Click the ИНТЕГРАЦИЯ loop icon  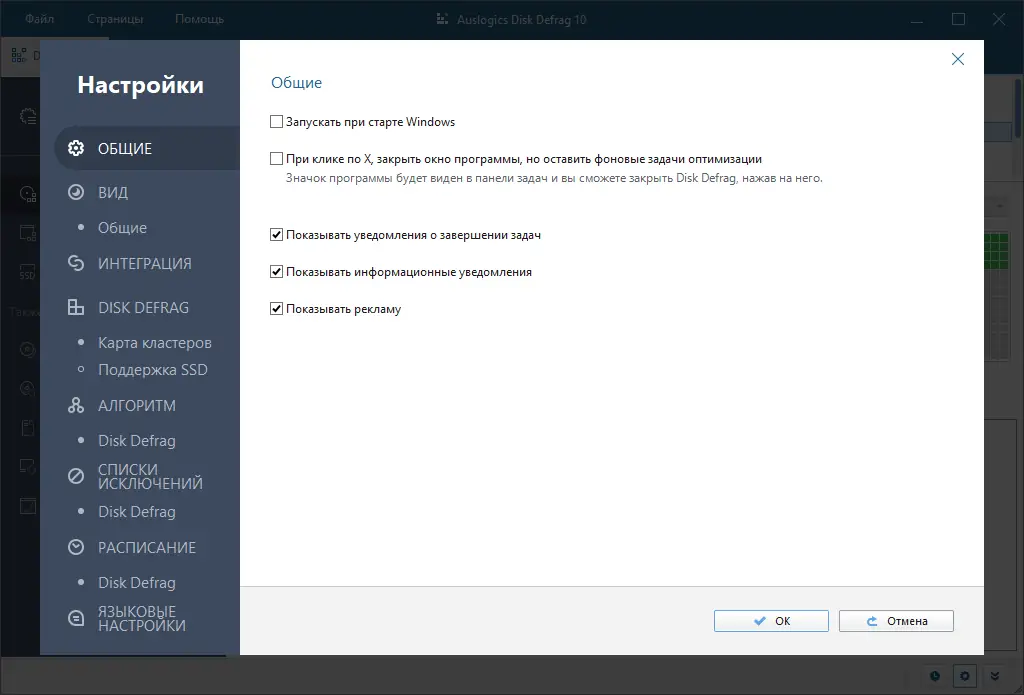coord(75,263)
